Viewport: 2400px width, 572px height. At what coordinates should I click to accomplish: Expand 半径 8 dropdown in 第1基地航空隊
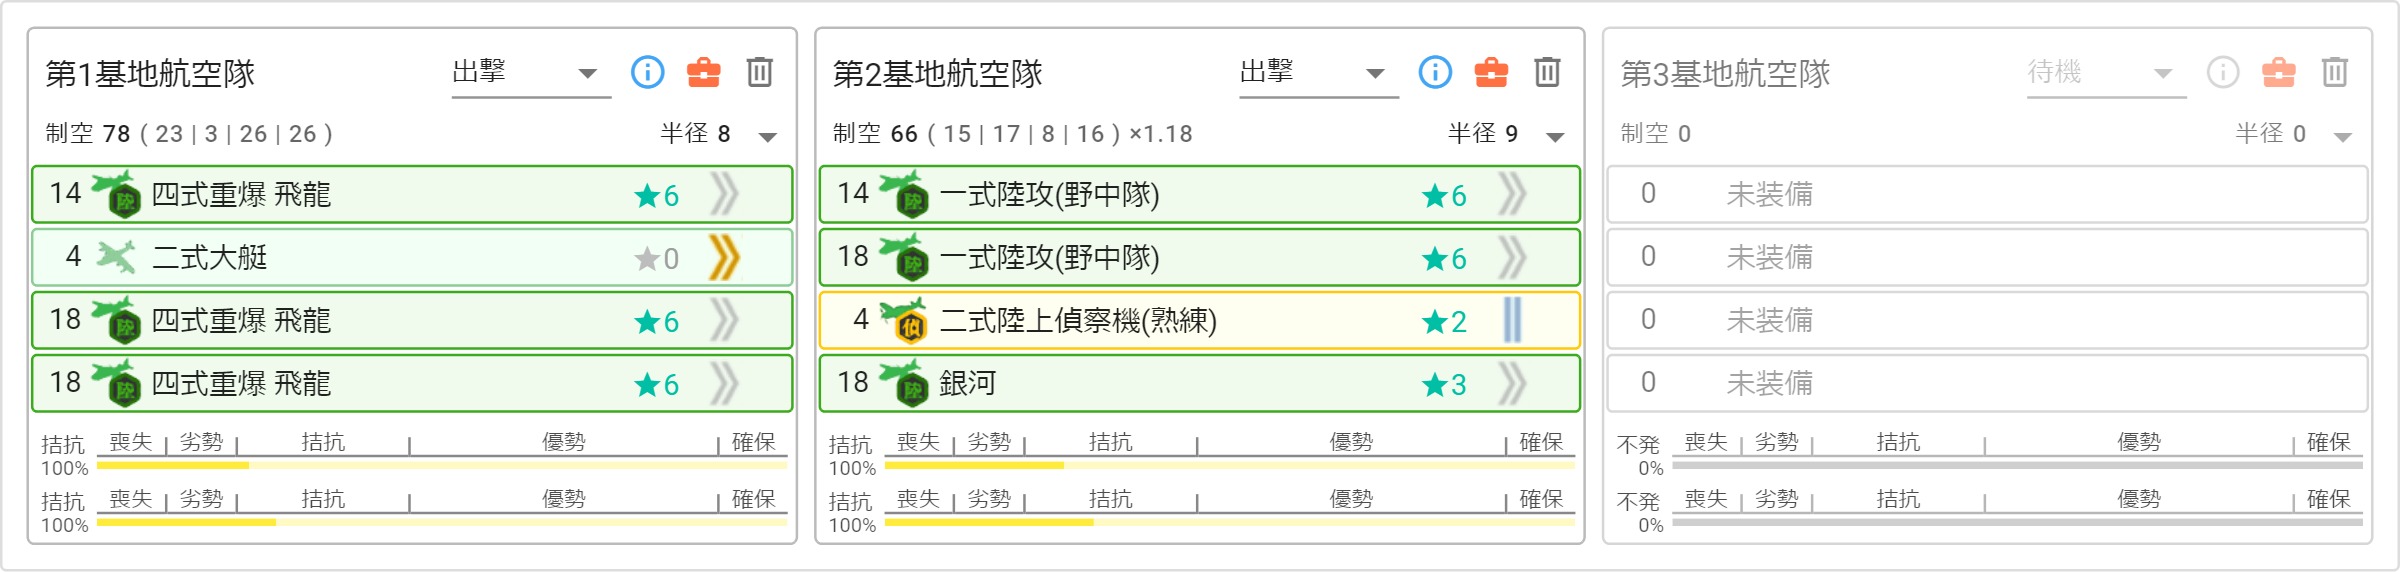767,136
